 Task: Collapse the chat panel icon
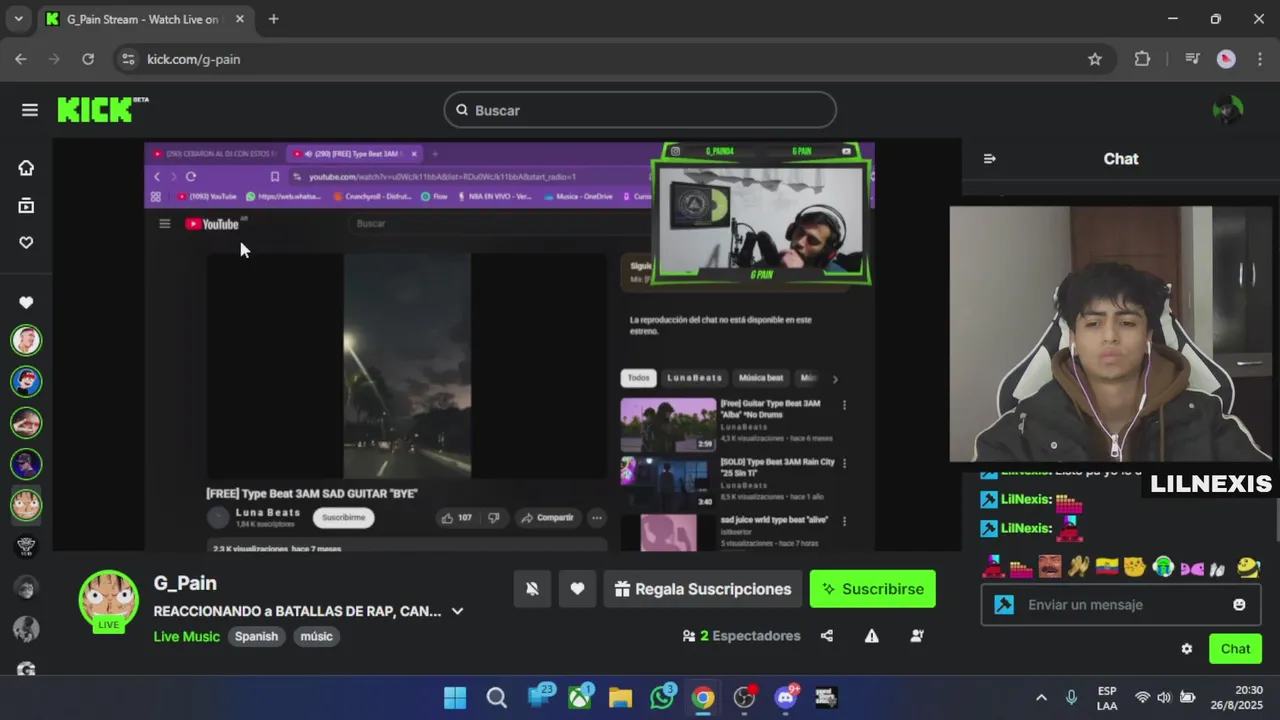[989, 158]
